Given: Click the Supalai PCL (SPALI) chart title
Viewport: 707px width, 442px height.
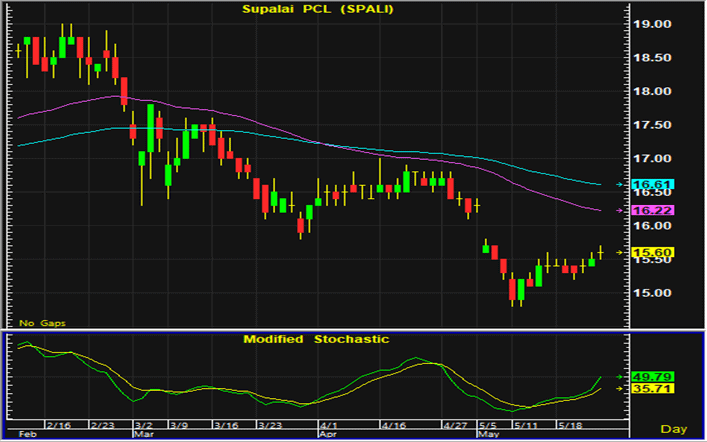Looking at the screenshot, I should click(x=318, y=9).
